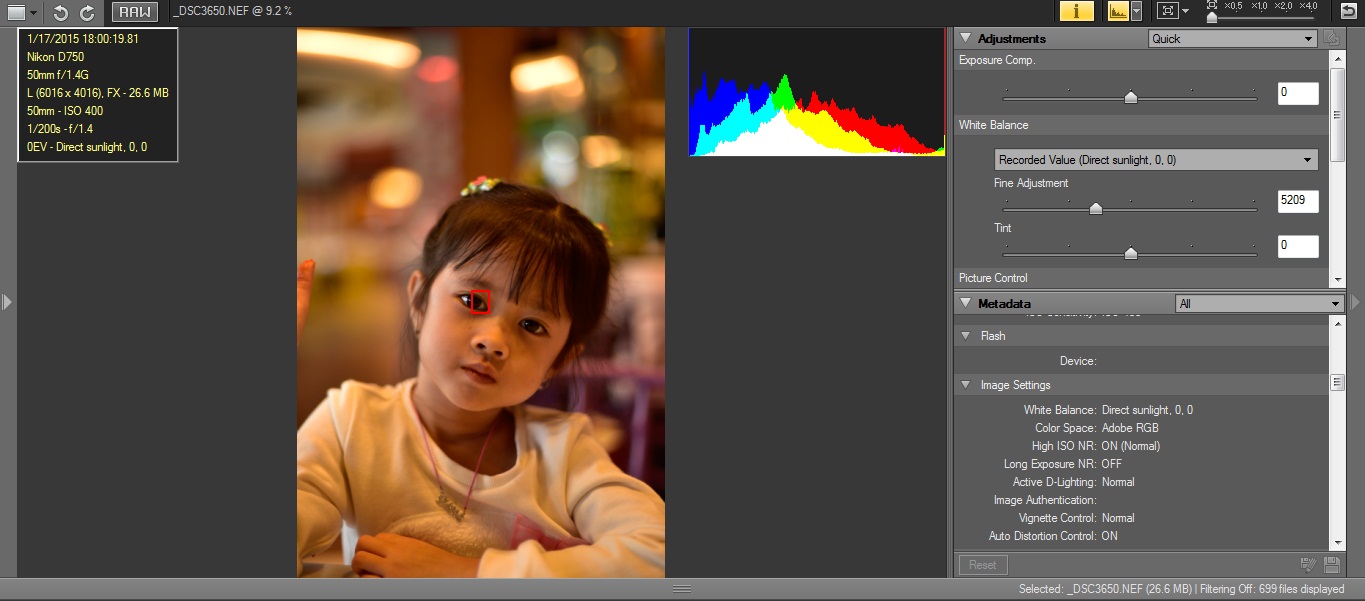This screenshot has height=601, width=1365.
Task: Collapse the Image Settings section
Action: pyautogui.click(x=965, y=385)
